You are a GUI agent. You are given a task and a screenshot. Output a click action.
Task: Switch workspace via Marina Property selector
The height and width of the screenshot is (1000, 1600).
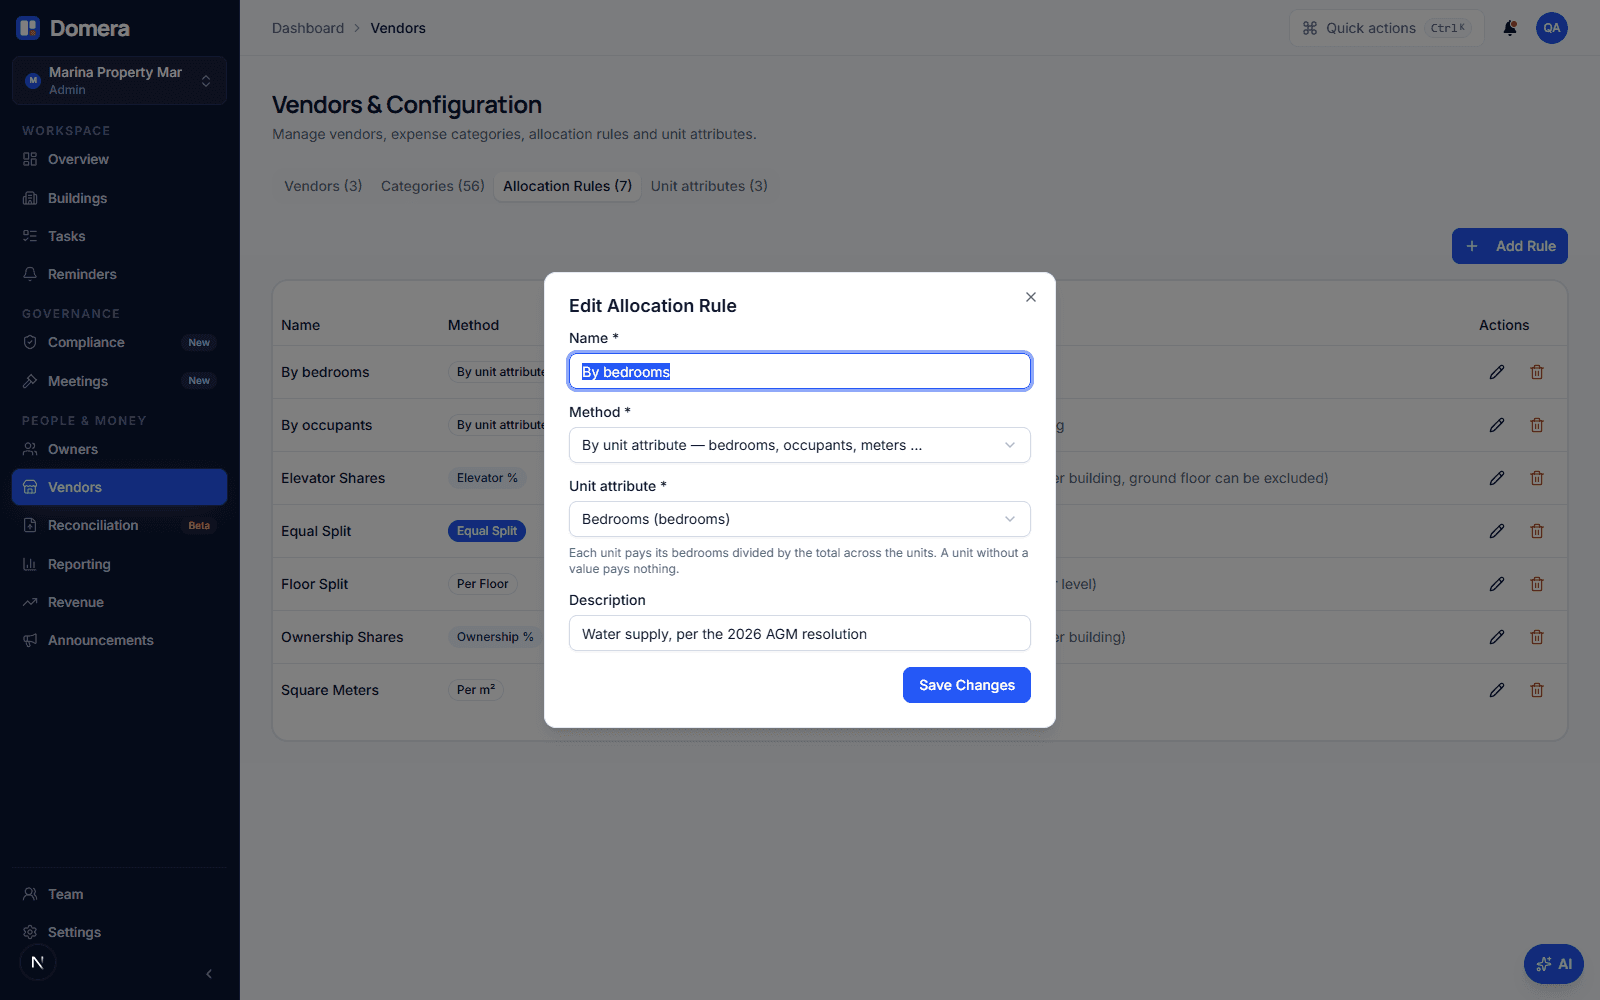point(119,80)
